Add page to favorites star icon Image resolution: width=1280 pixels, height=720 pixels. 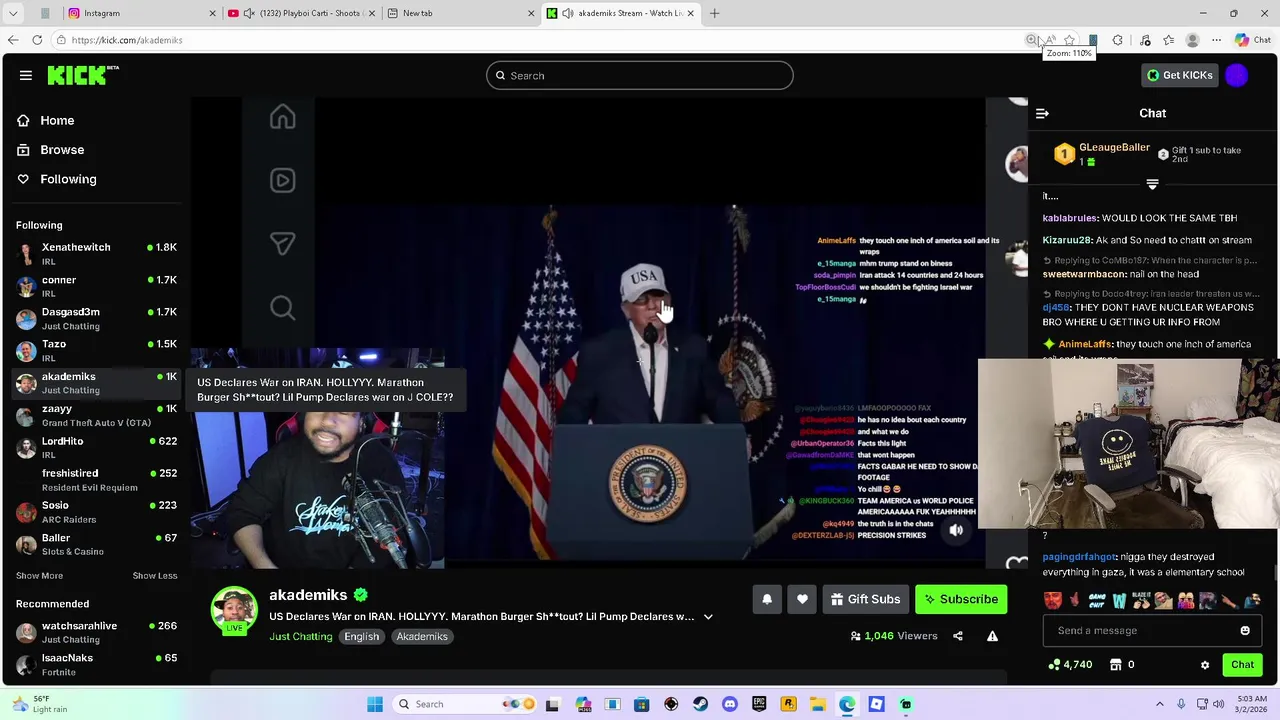coord(1069,40)
